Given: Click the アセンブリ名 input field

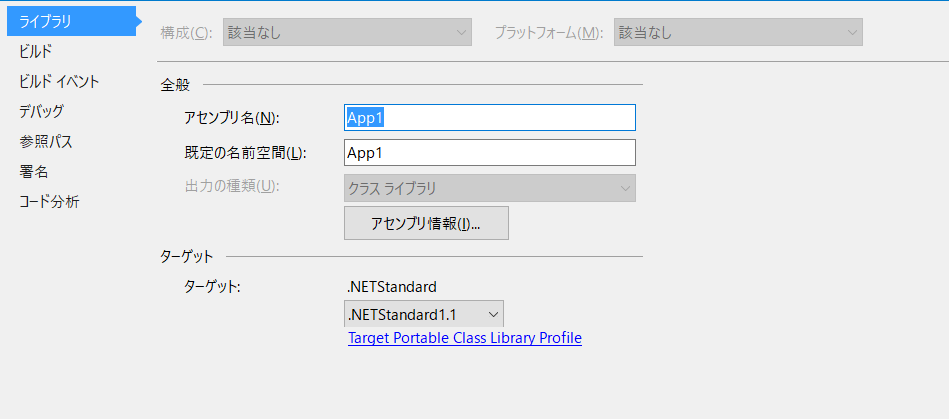Looking at the screenshot, I should (x=490, y=117).
